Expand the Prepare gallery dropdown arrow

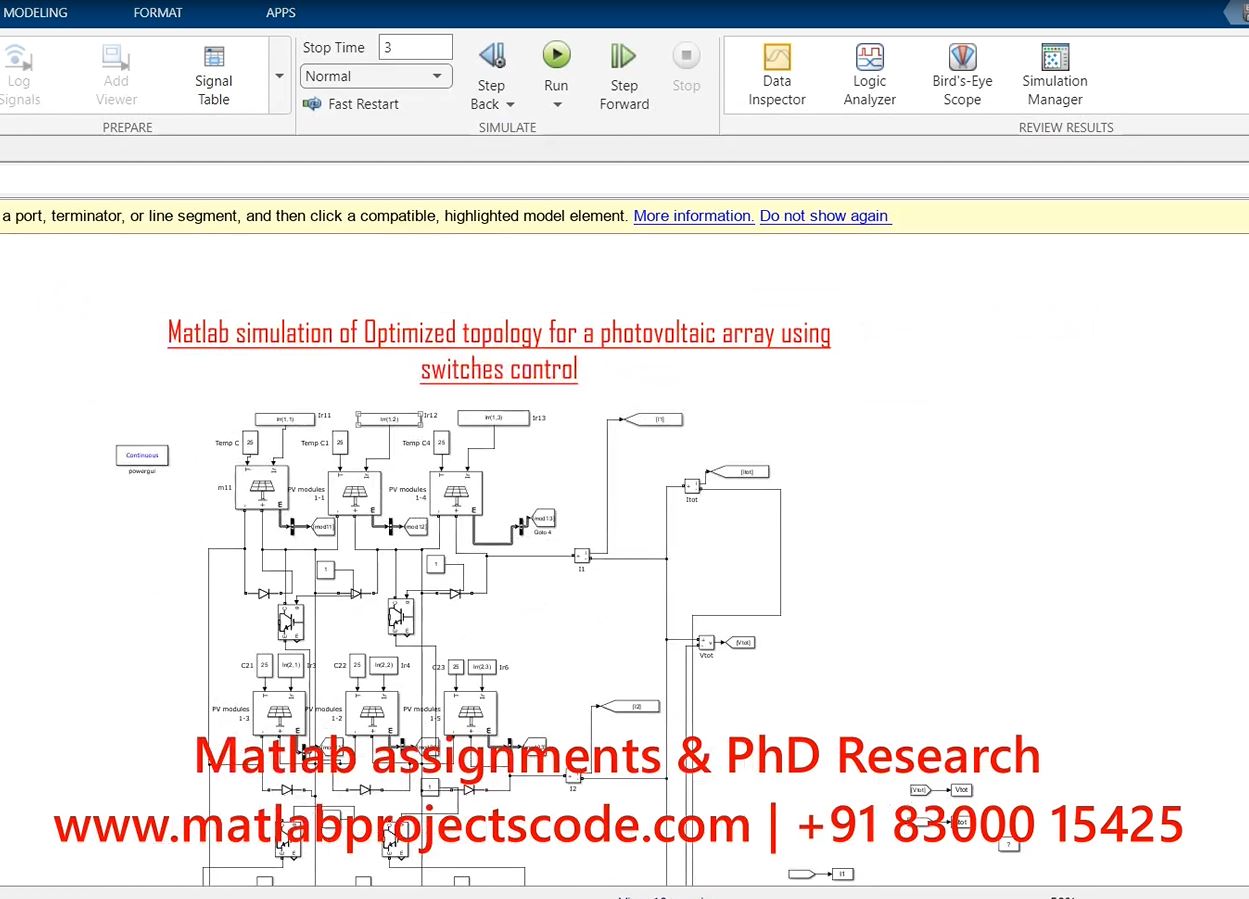tap(279, 76)
